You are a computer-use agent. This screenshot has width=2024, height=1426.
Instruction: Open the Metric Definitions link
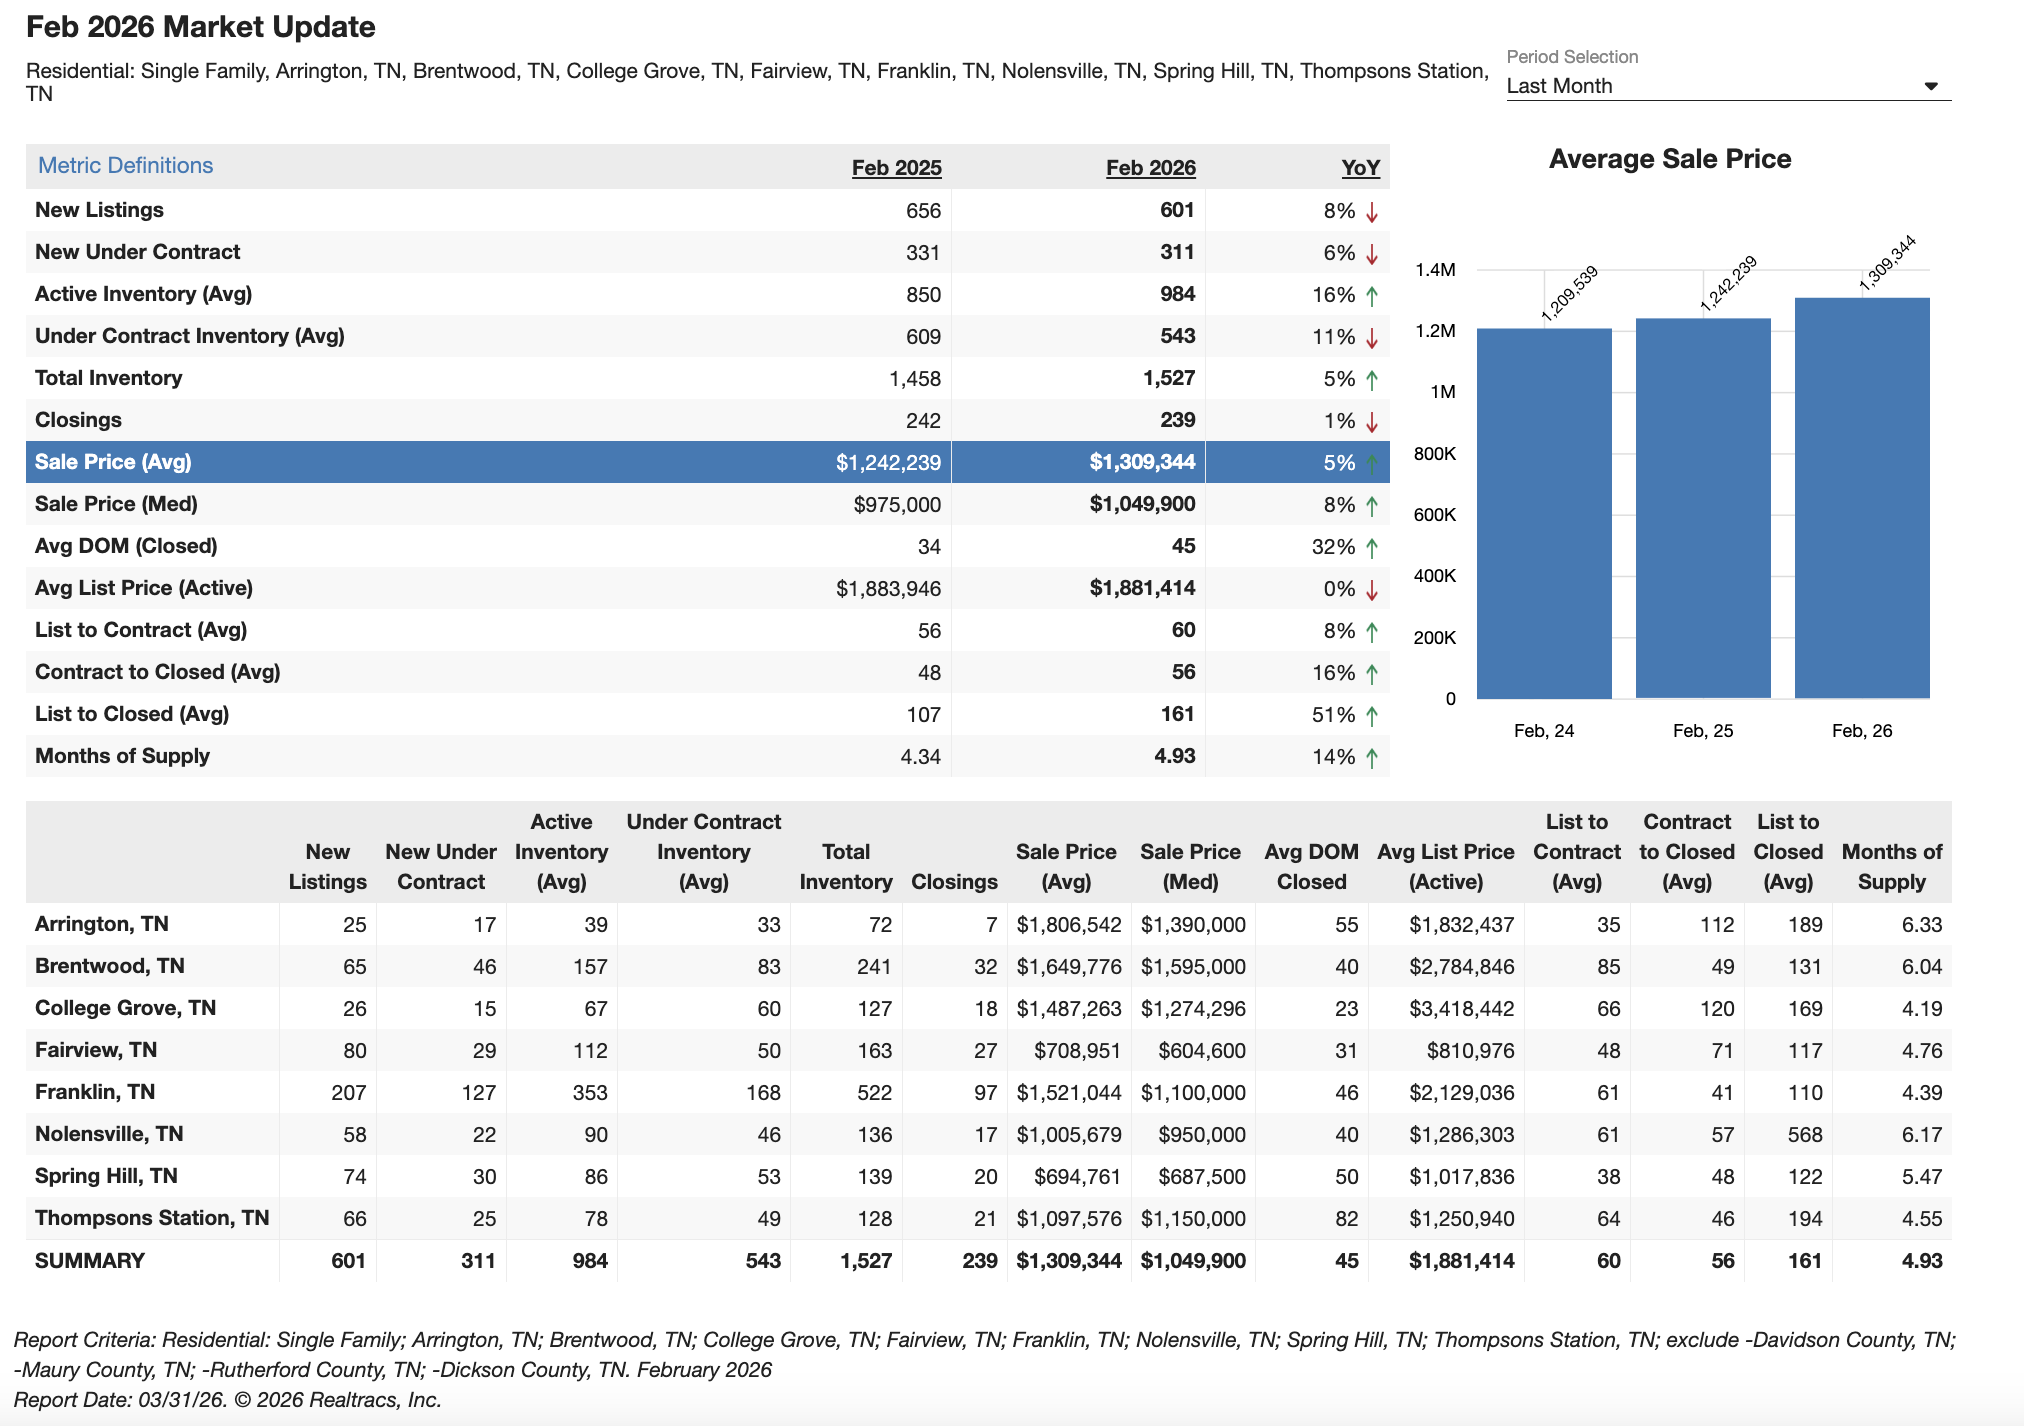point(125,166)
